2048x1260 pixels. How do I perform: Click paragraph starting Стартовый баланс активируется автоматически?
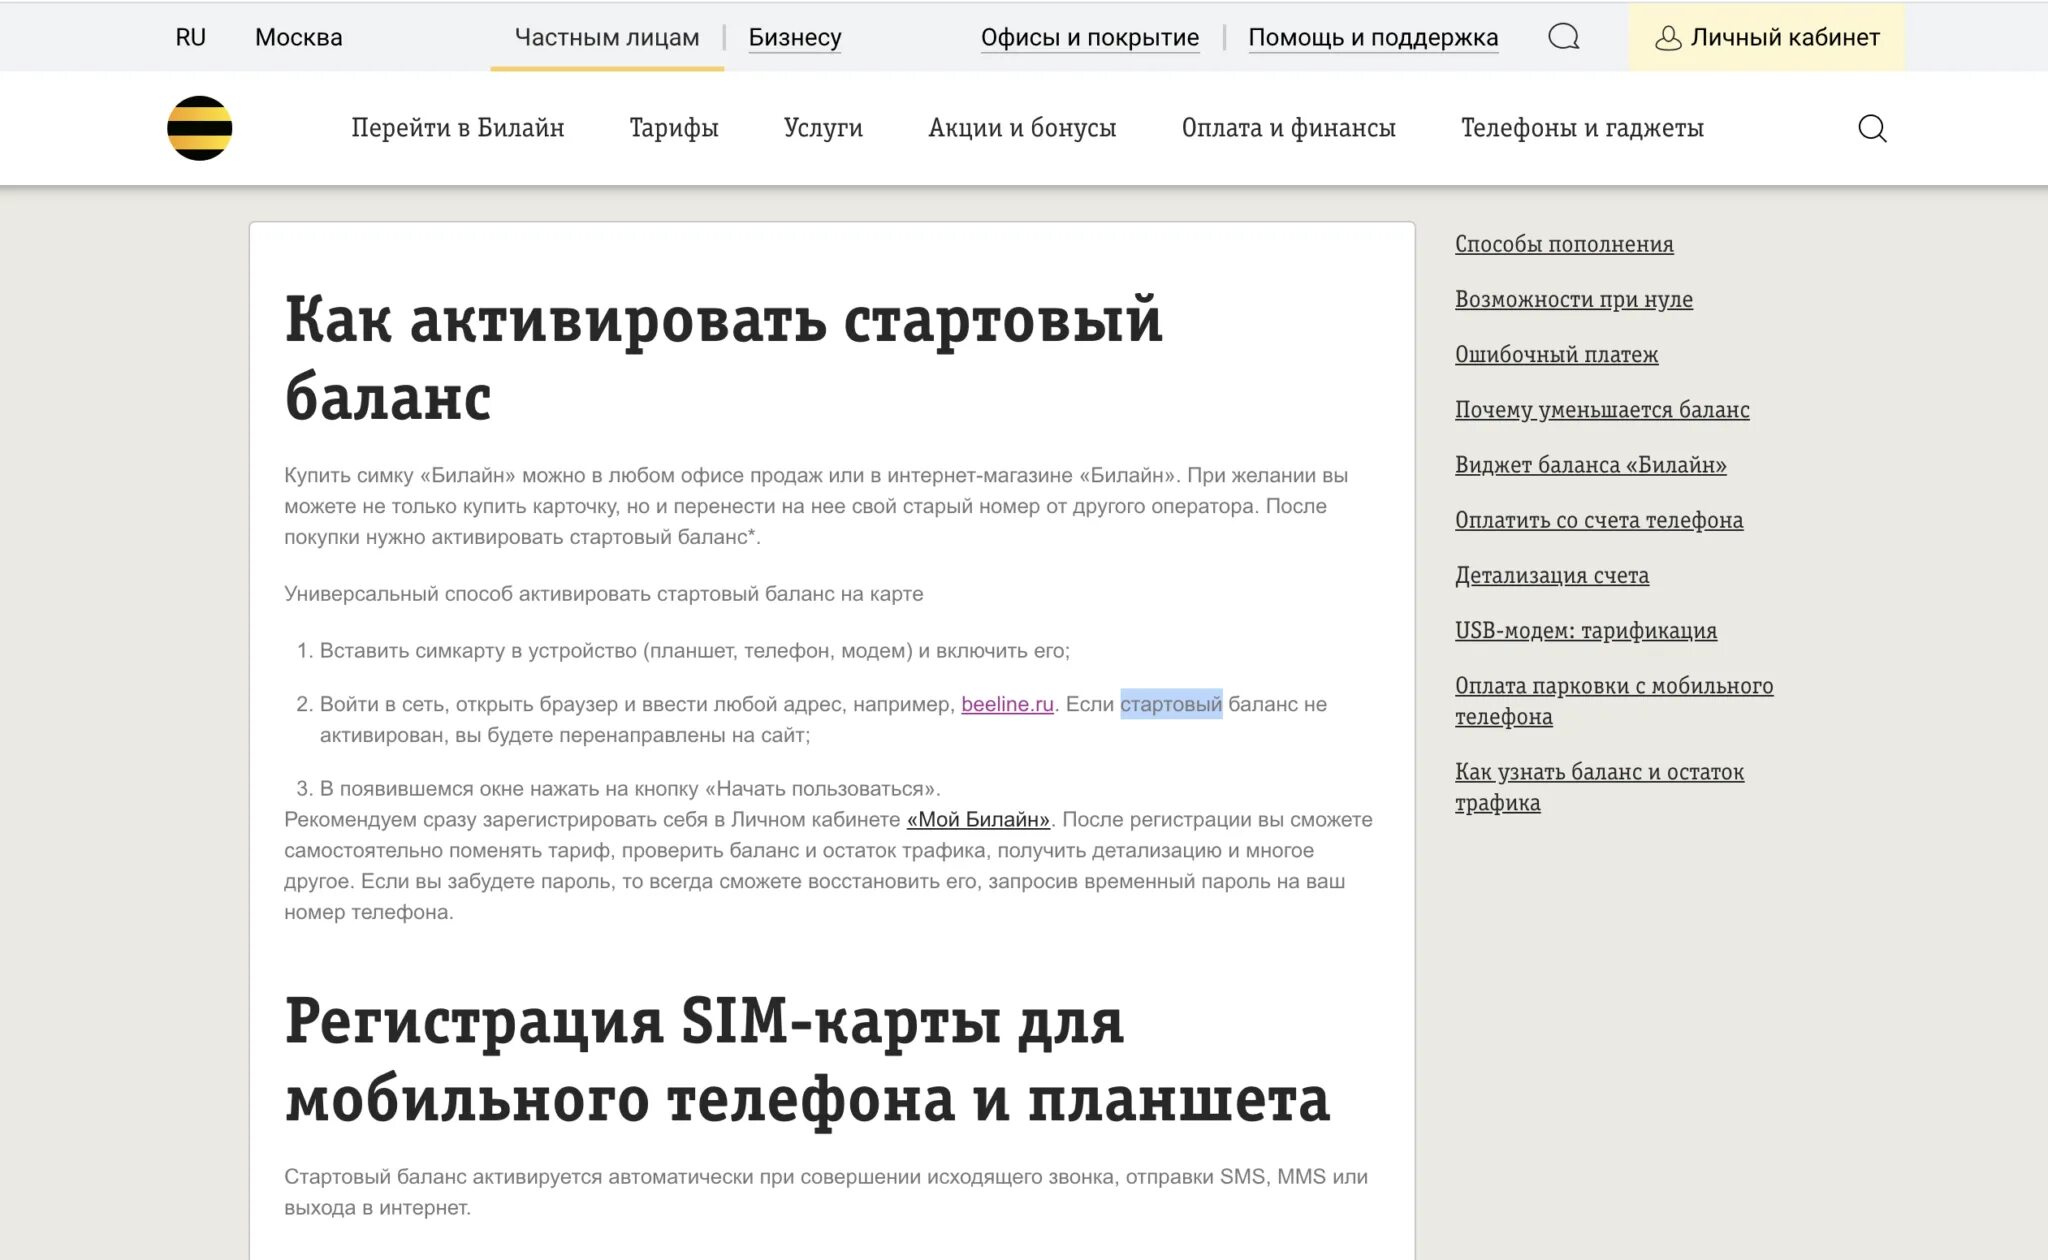point(826,1192)
